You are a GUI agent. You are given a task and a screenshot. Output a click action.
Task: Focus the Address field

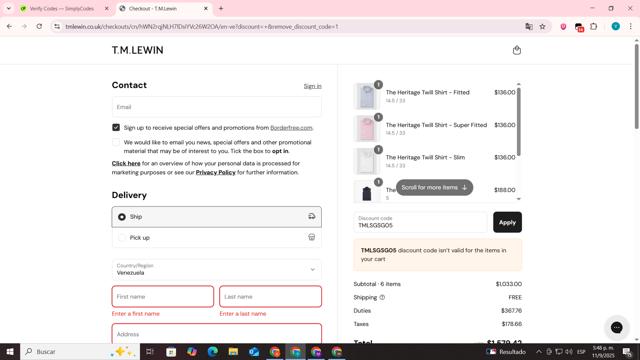216,333
